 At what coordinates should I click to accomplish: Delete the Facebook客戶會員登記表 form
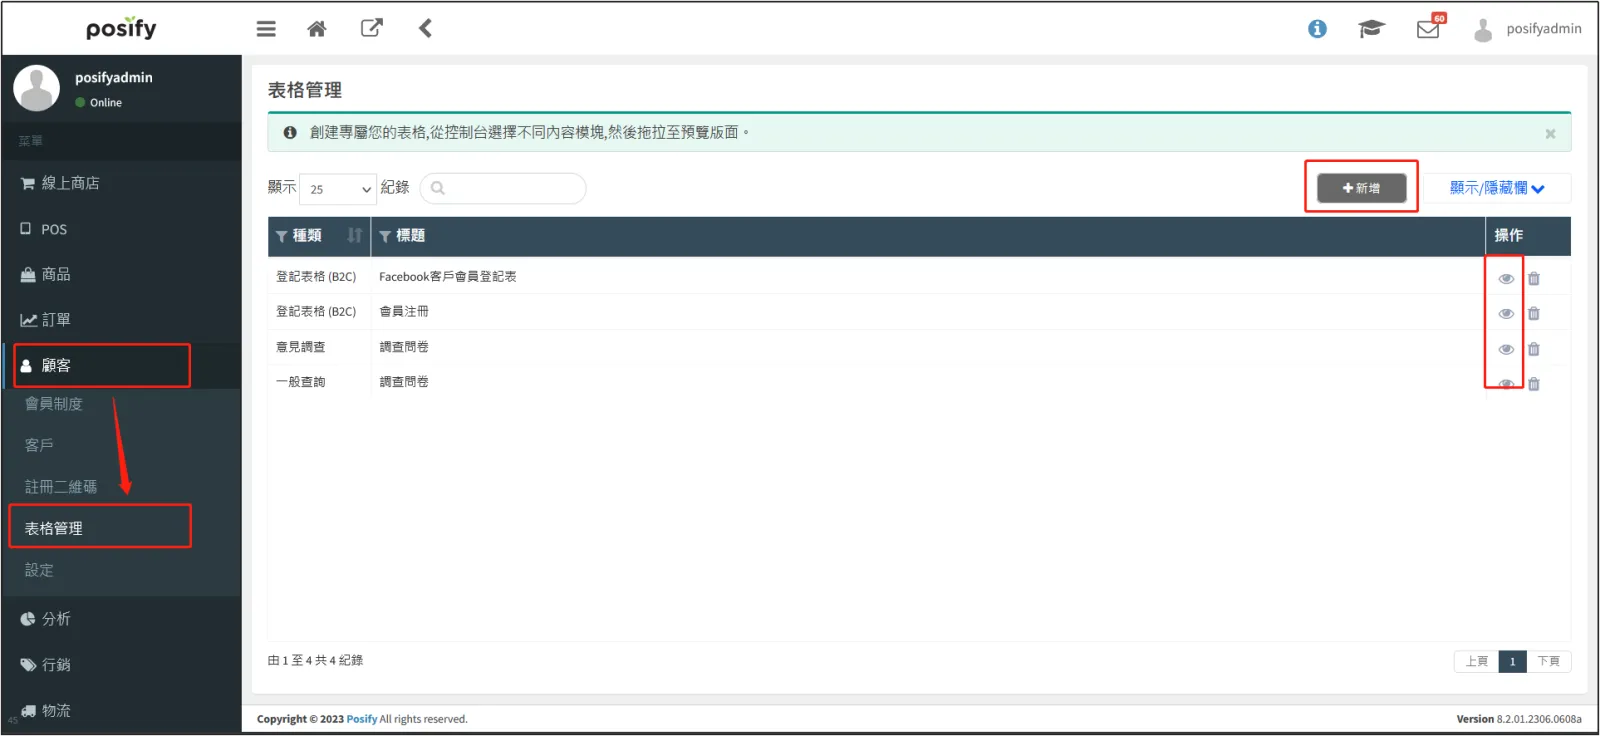tap(1534, 279)
